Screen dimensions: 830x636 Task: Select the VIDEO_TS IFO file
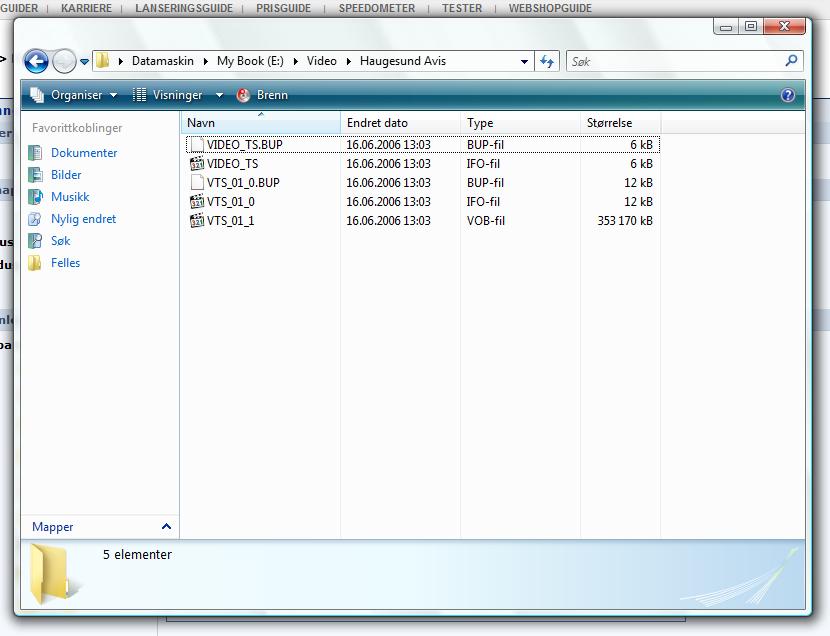click(x=423, y=163)
